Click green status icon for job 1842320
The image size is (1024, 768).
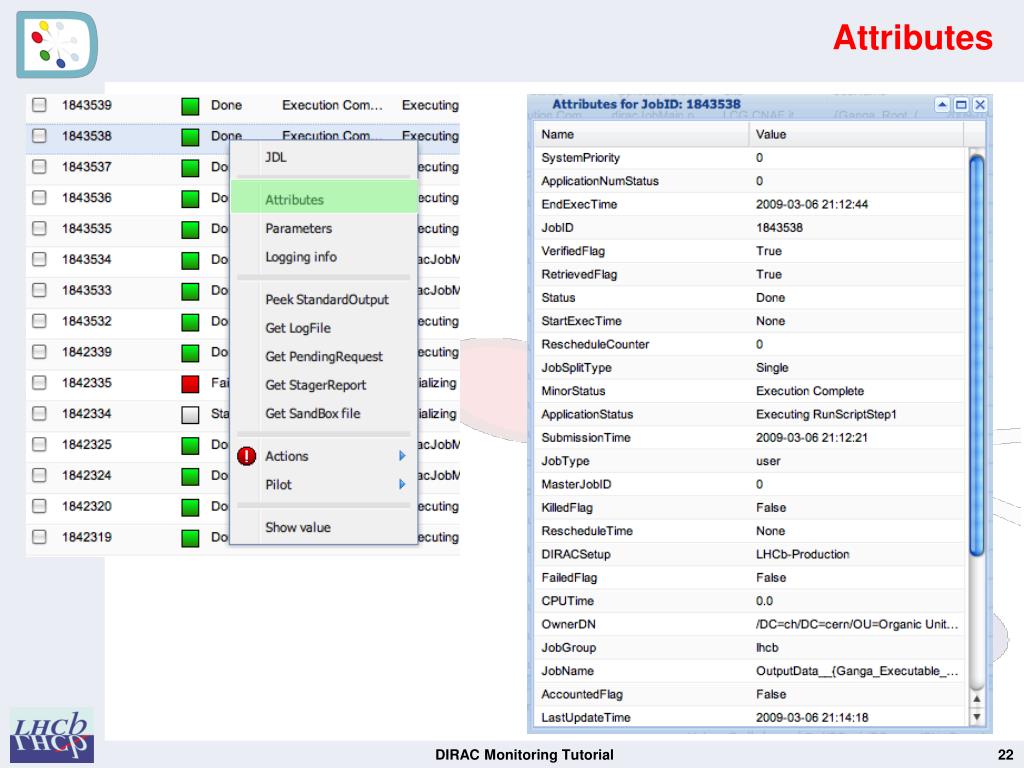click(190, 507)
